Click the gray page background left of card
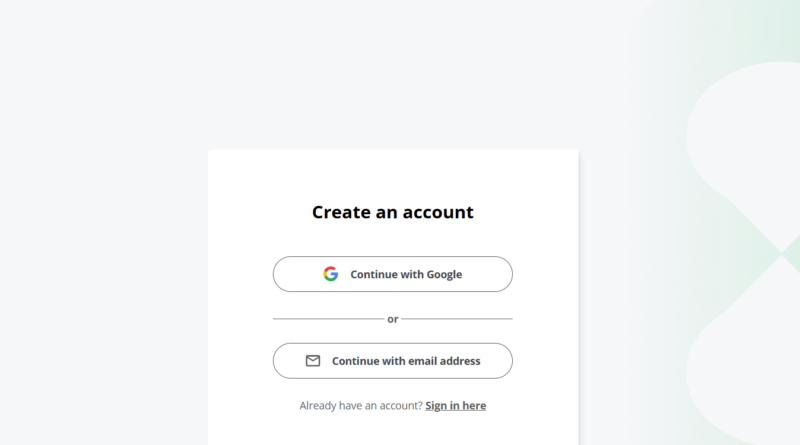The image size is (800, 445). pyautogui.click(x=100, y=250)
